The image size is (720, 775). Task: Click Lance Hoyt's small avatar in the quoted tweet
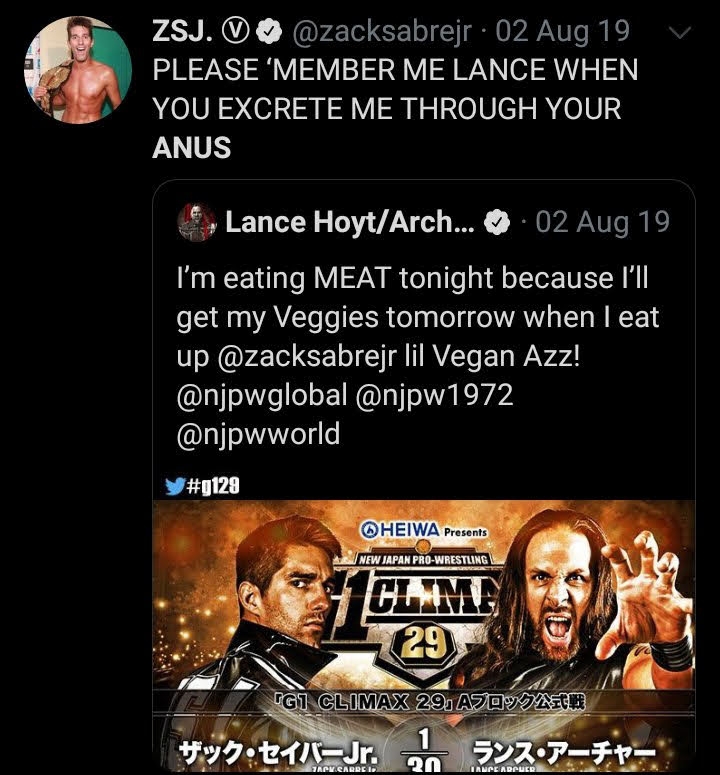pos(197,222)
